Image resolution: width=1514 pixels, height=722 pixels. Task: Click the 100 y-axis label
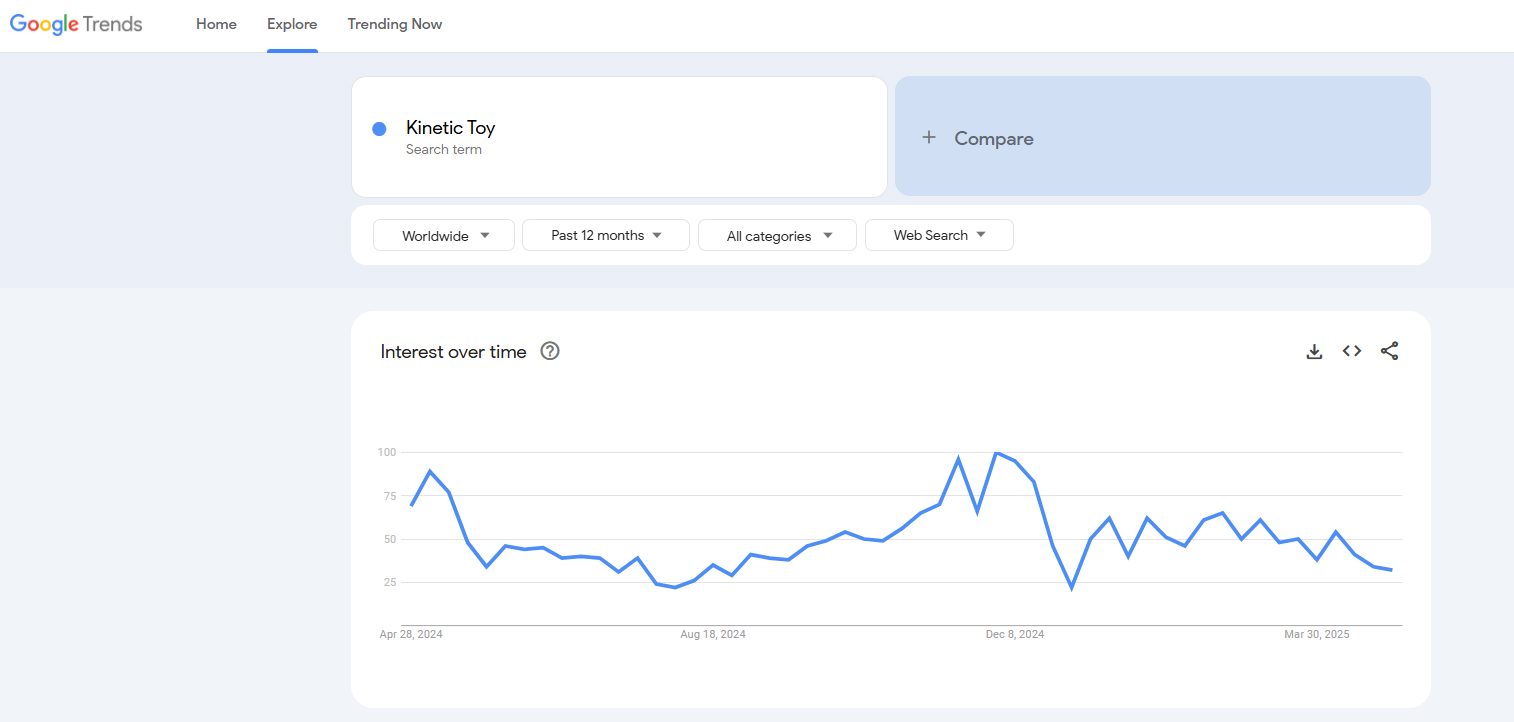point(387,452)
